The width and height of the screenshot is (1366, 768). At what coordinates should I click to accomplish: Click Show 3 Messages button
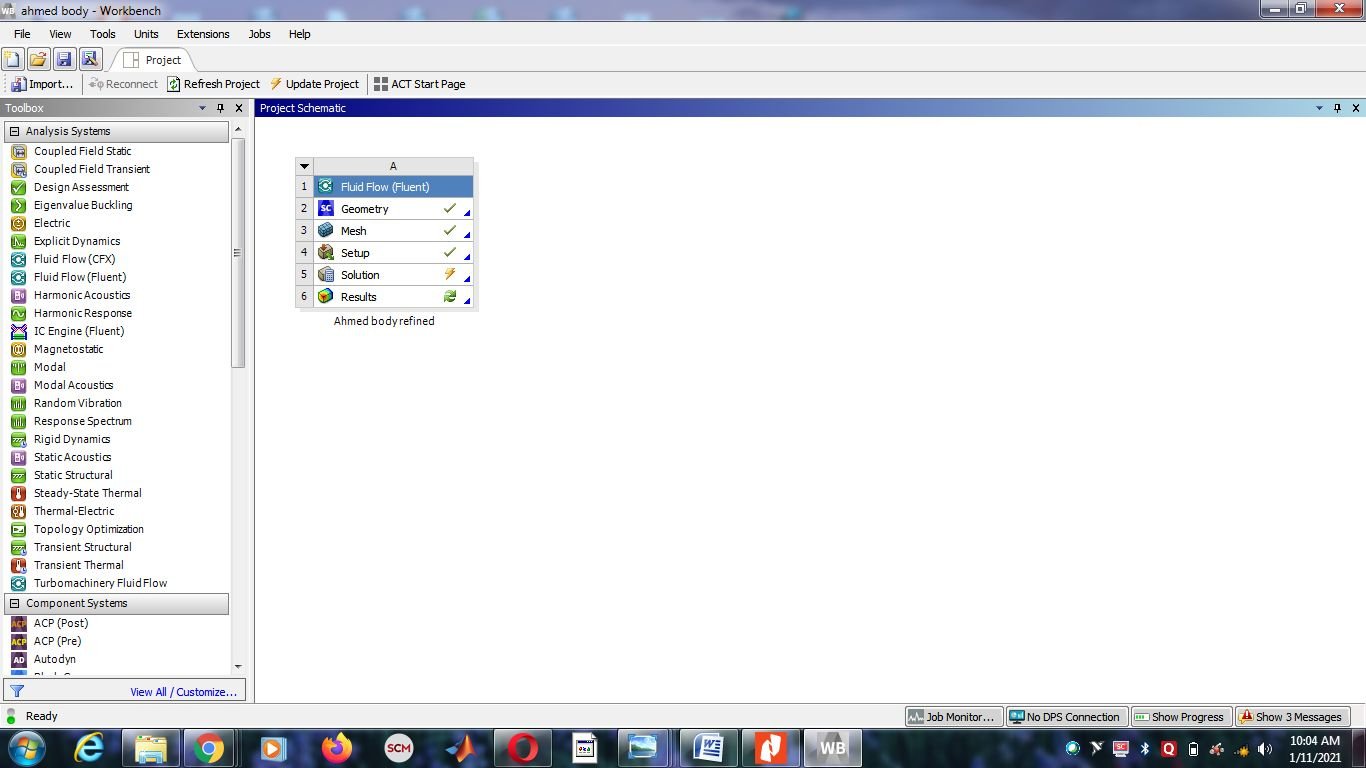1290,717
